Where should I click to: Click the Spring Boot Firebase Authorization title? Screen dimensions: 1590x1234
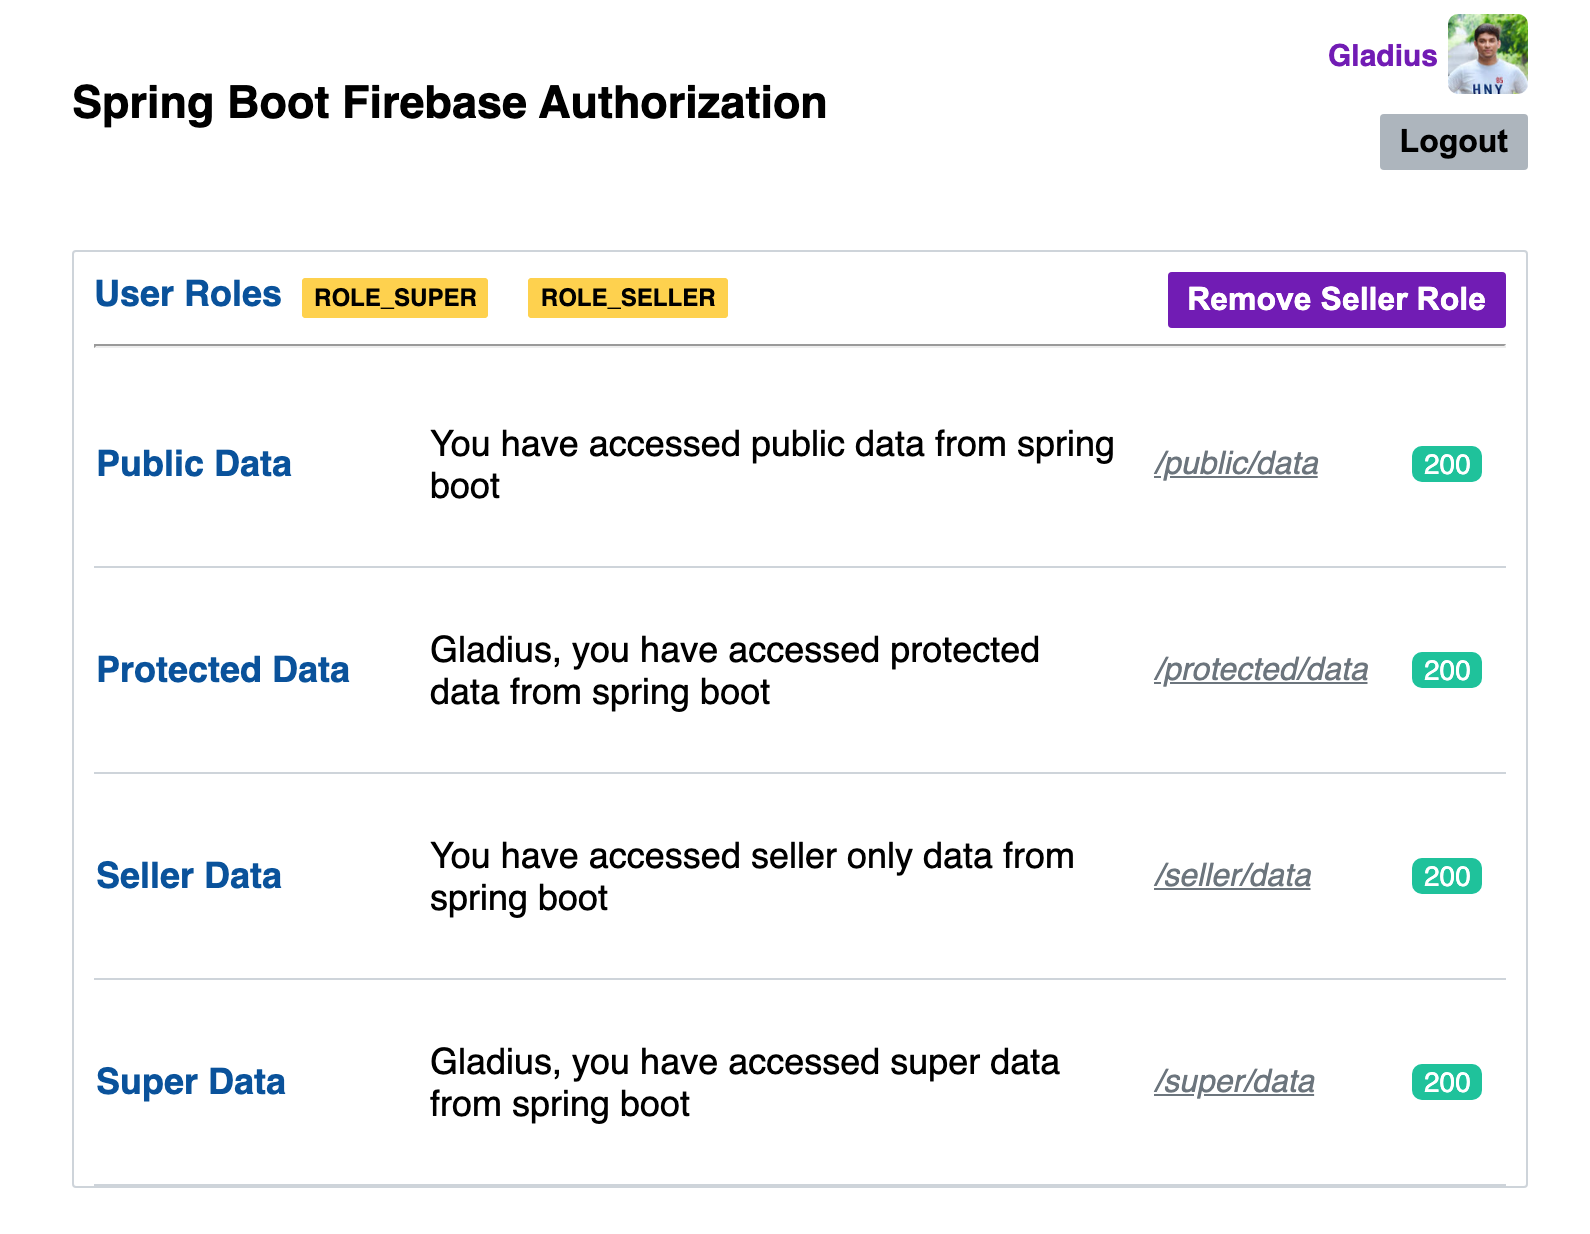pos(449,103)
